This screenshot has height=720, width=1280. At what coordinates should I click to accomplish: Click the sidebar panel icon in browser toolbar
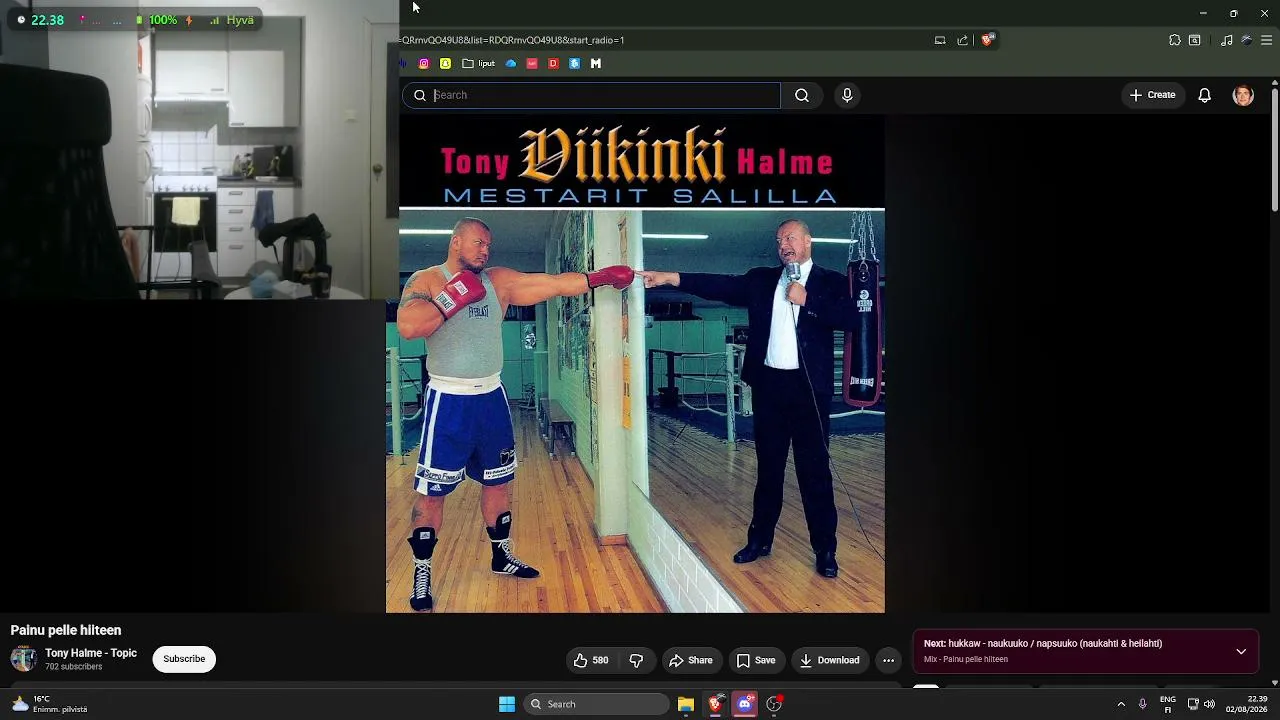1195,40
